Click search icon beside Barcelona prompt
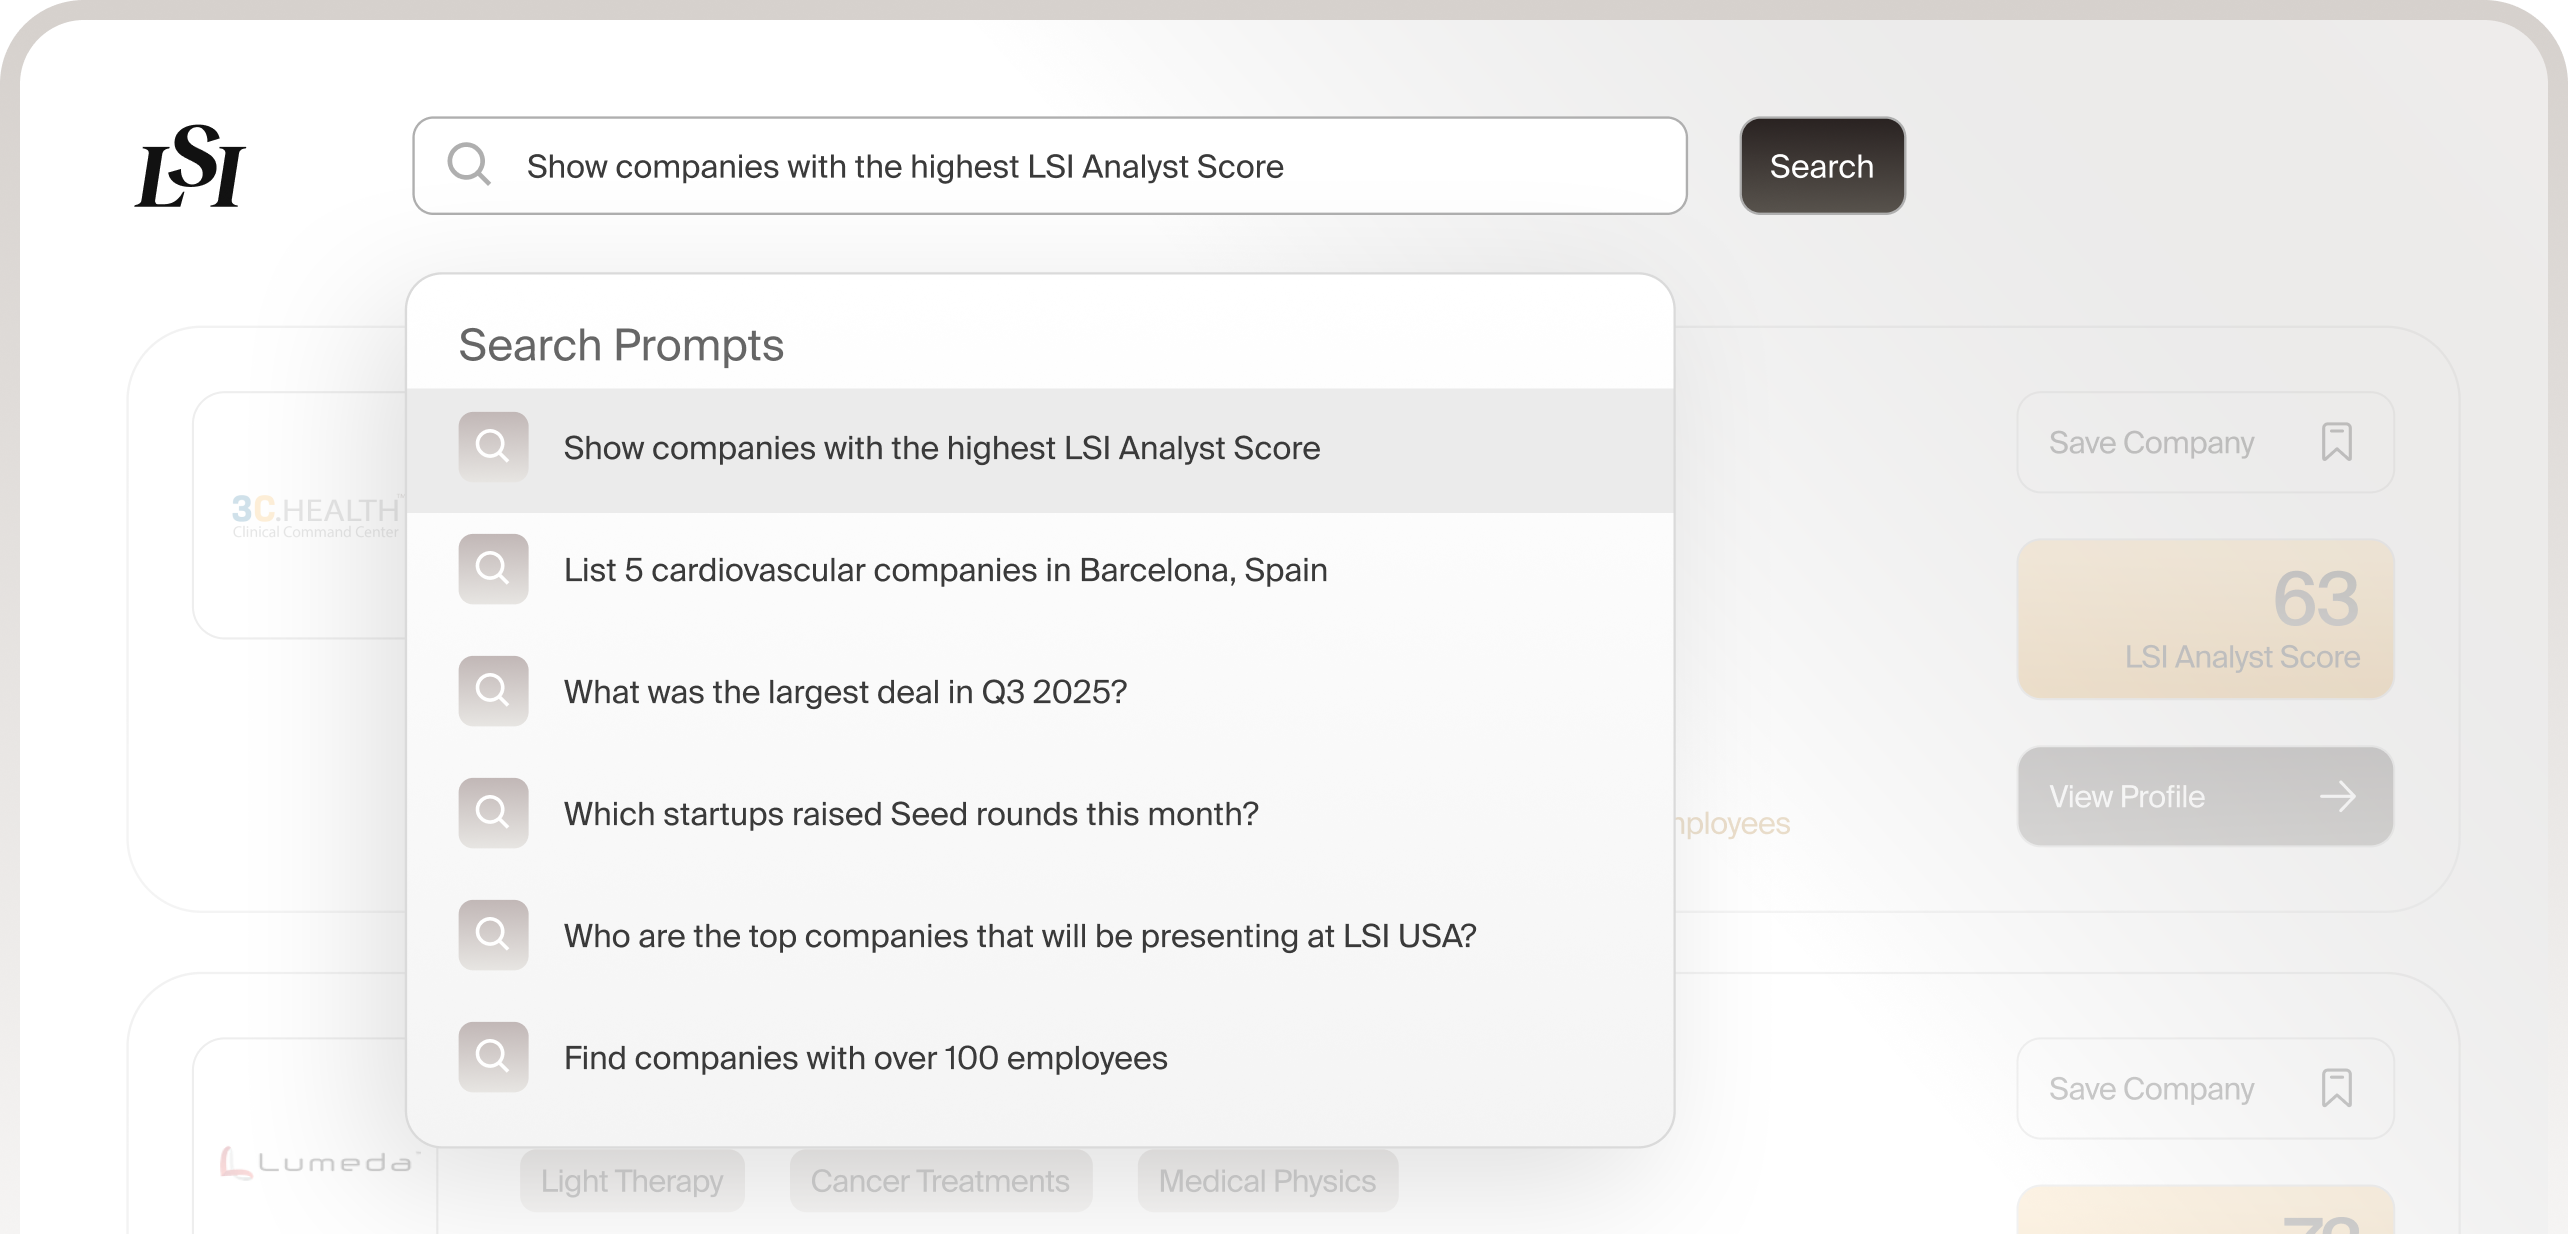 point(493,569)
